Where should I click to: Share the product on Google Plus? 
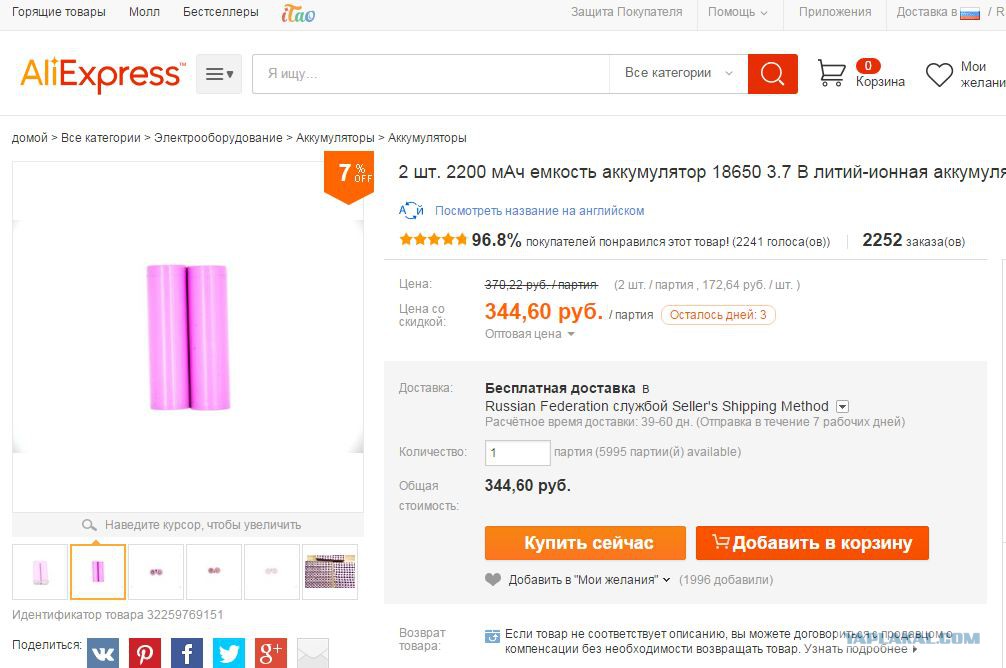tap(271, 653)
